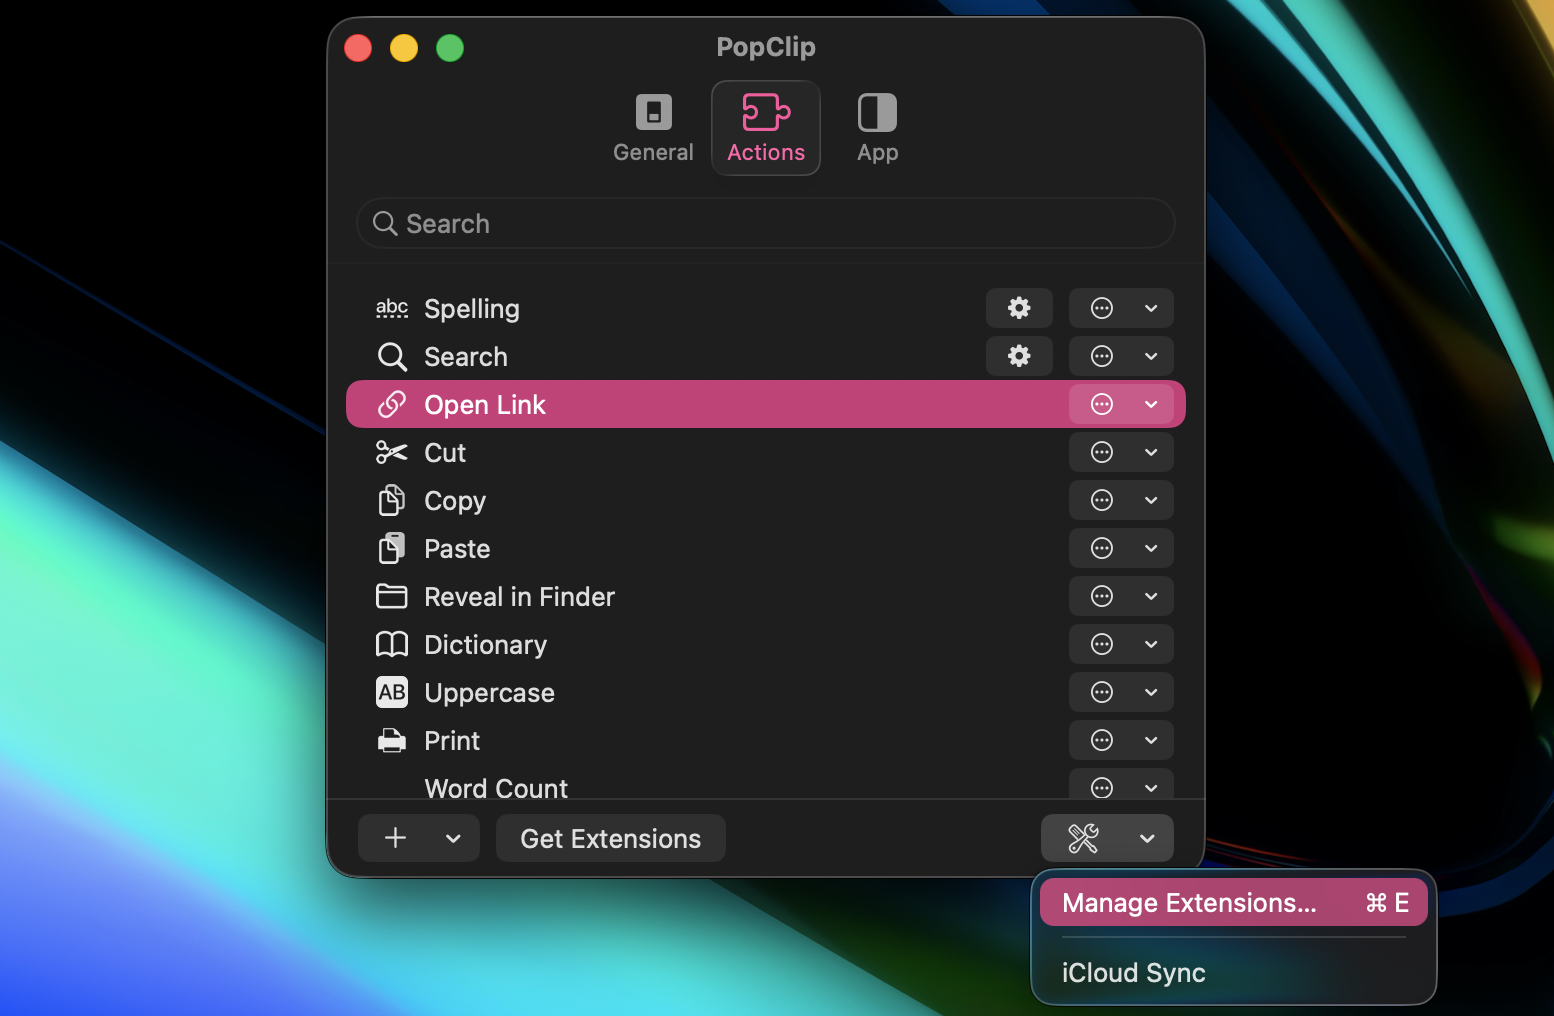Expand the Word Count chevron dropdown

click(x=1151, y=787)
